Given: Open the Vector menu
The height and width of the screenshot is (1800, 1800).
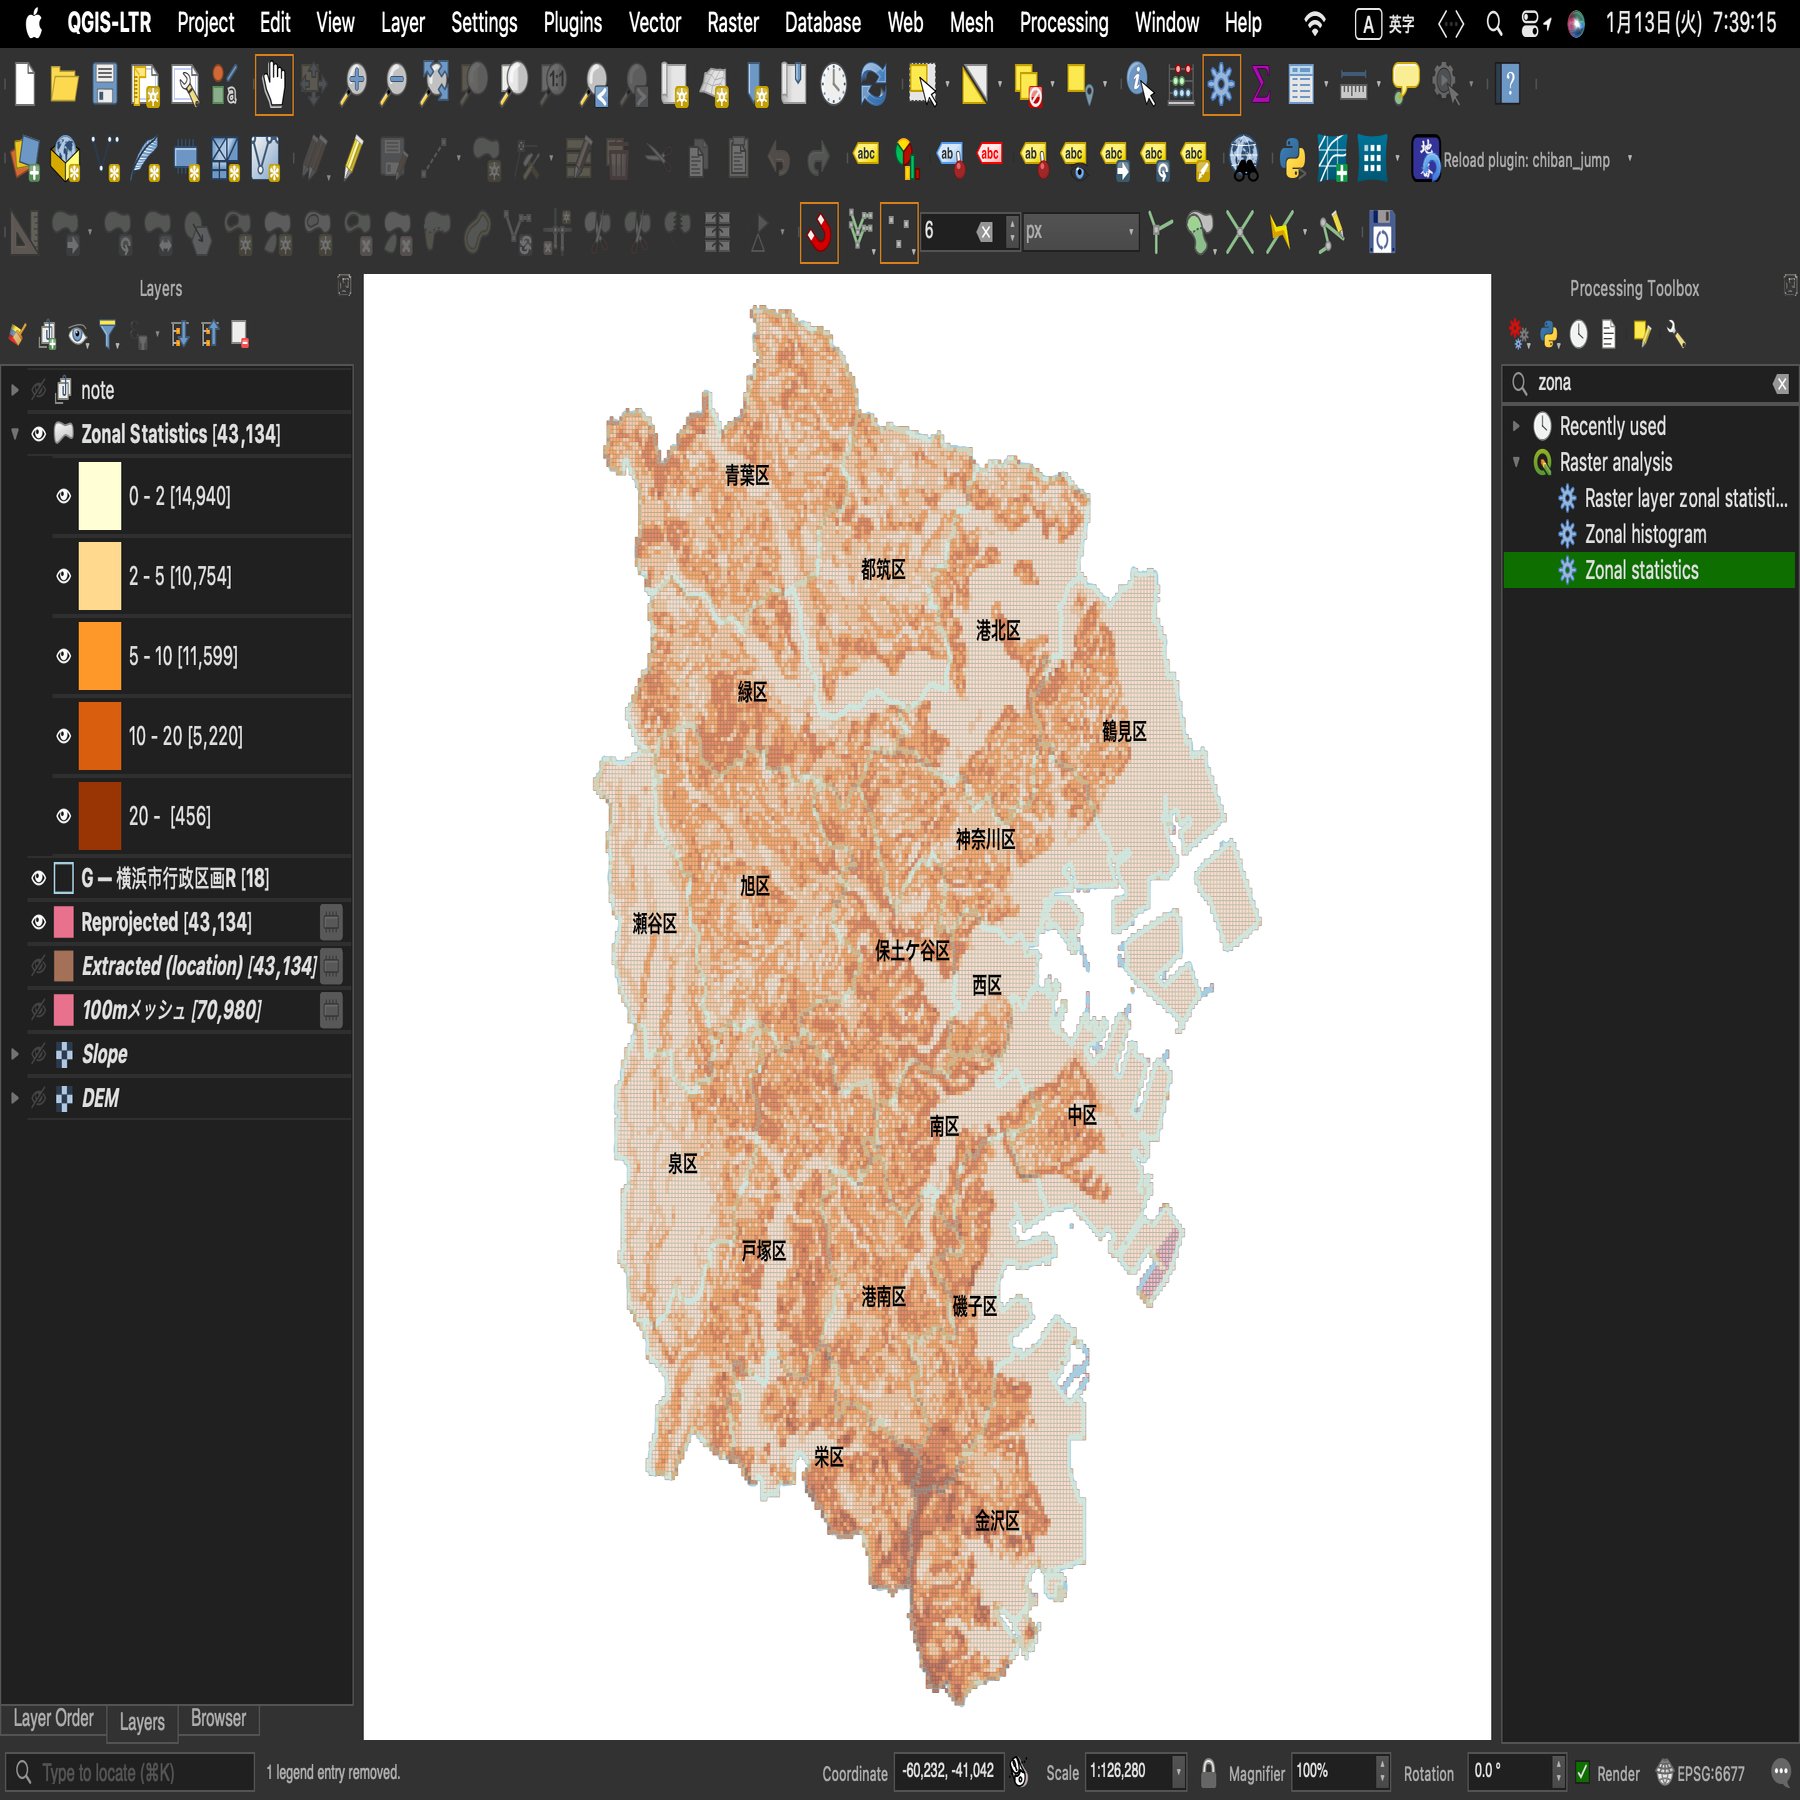Looking at the screenshot, I should [654, 23].
